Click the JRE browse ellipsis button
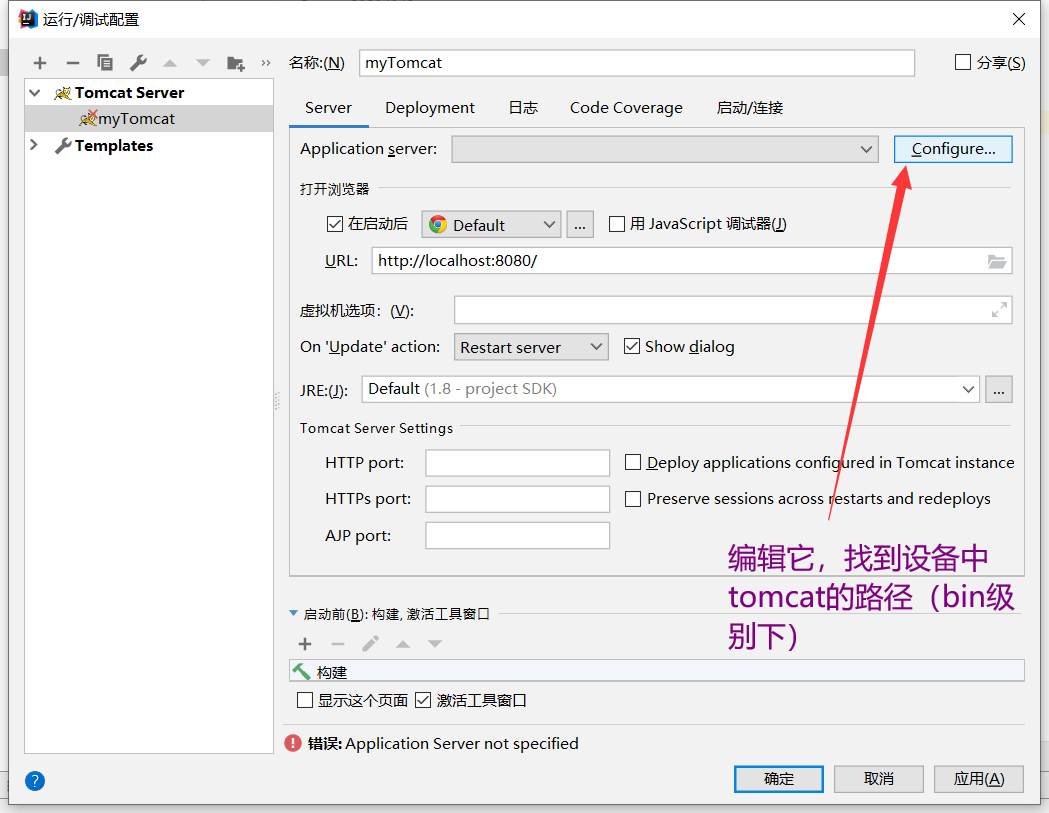The width and height of the screenshot is (1049, 813). pos(999,389)
